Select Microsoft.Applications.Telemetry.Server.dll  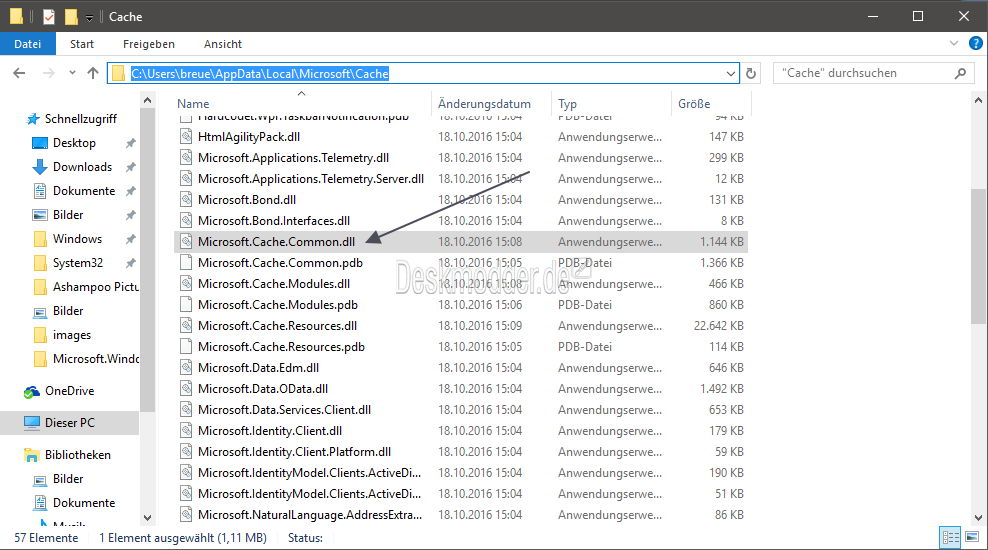(311, 179)
